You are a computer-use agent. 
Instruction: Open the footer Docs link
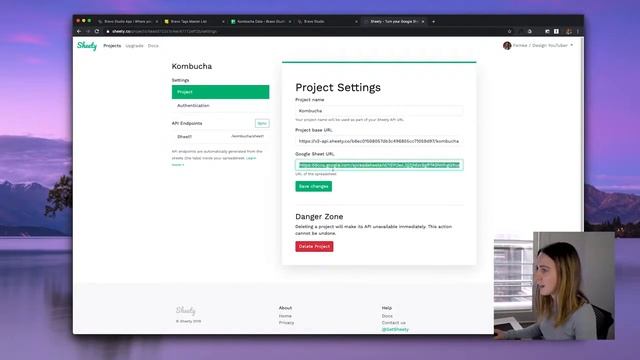tap(387, 316)
